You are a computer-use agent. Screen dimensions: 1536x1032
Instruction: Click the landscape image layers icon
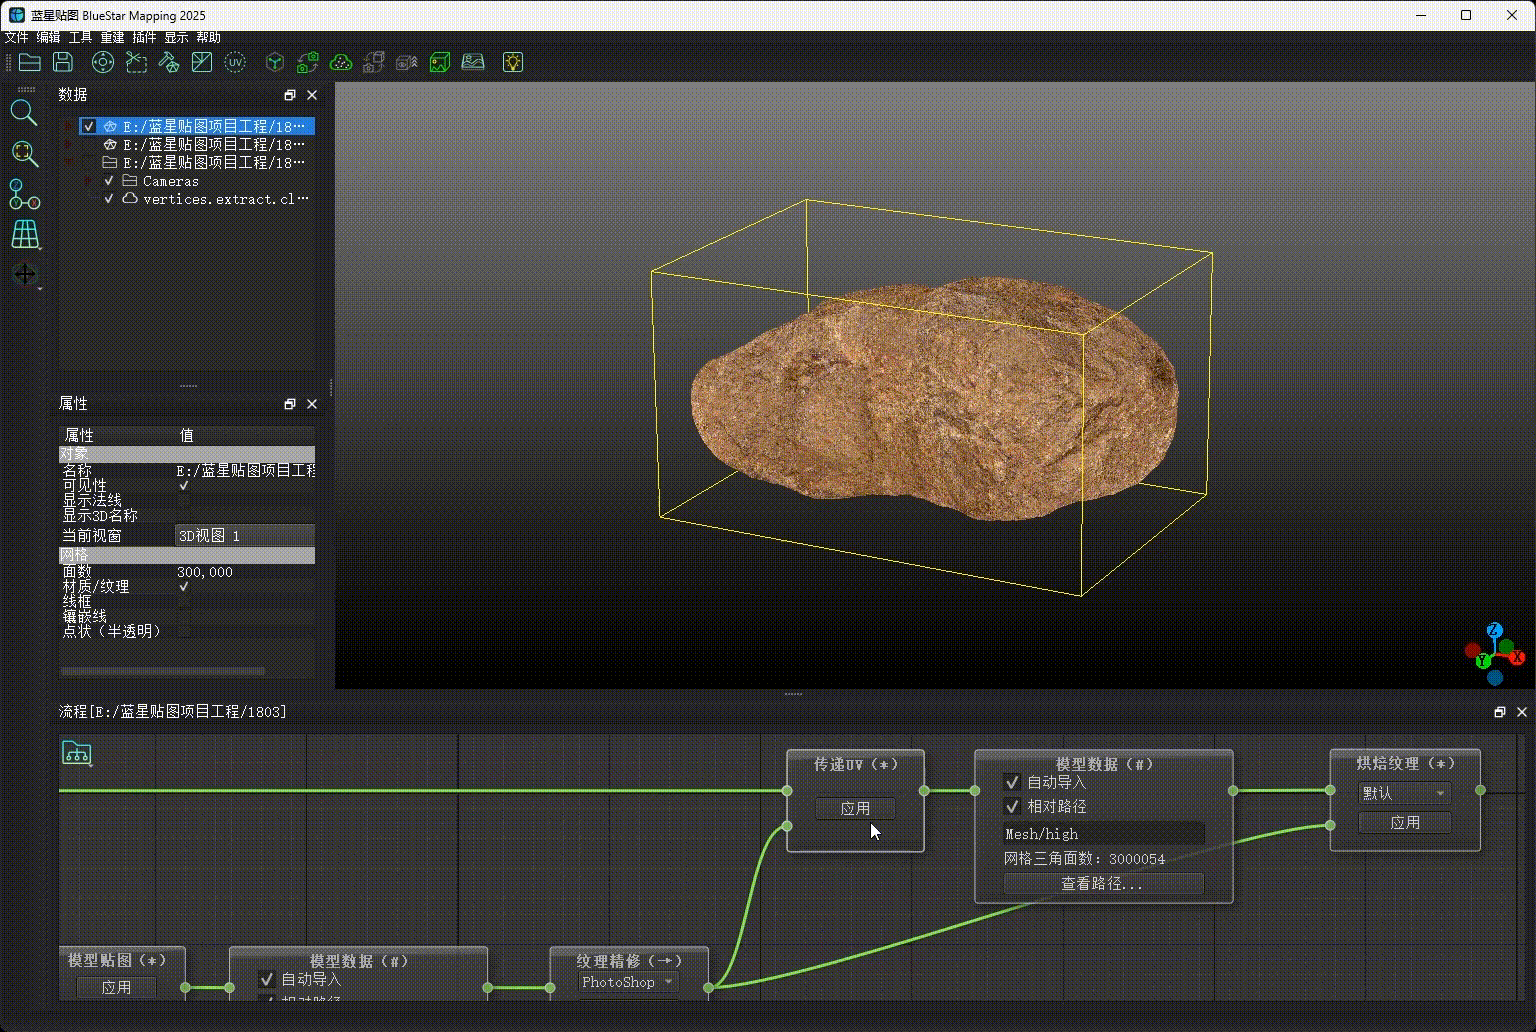pyautogui.click(x=473, y=62)
